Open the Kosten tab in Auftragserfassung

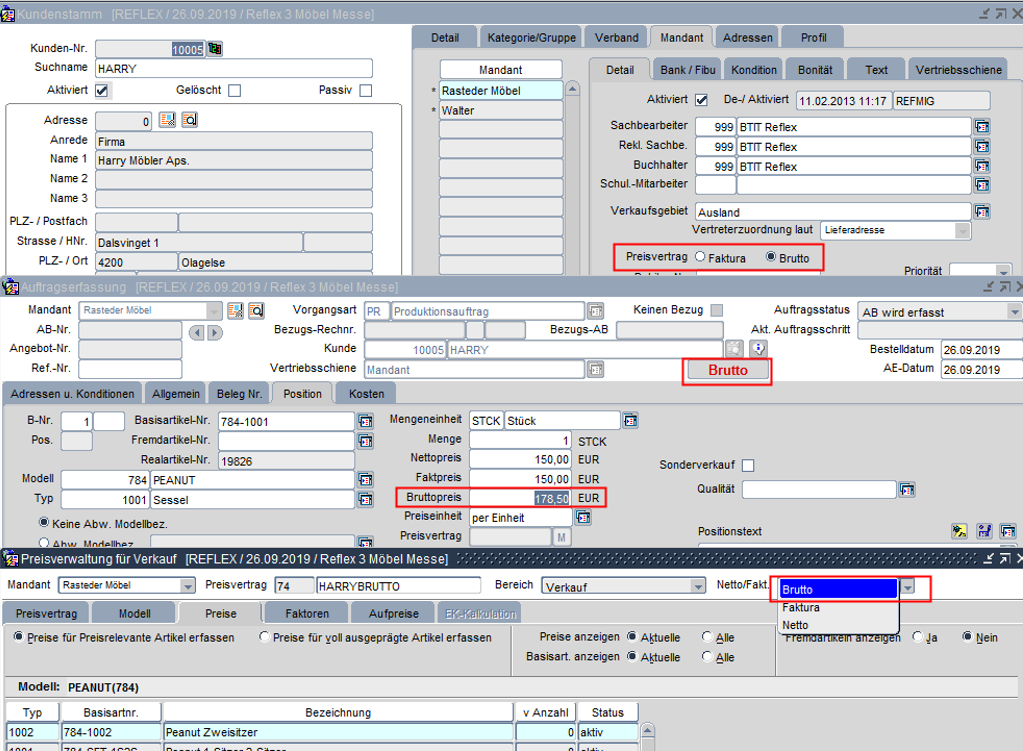pyautogui.click(x=366, y=394)
